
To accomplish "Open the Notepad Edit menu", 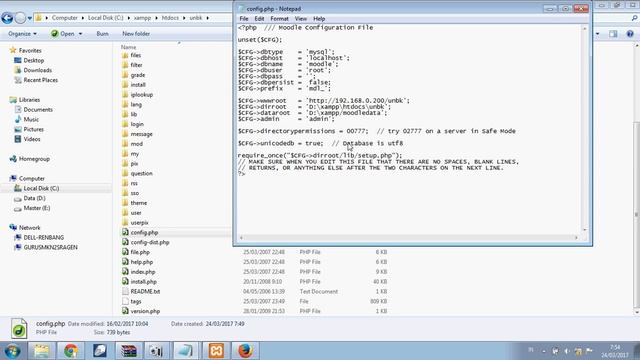I will click(259, 19).
